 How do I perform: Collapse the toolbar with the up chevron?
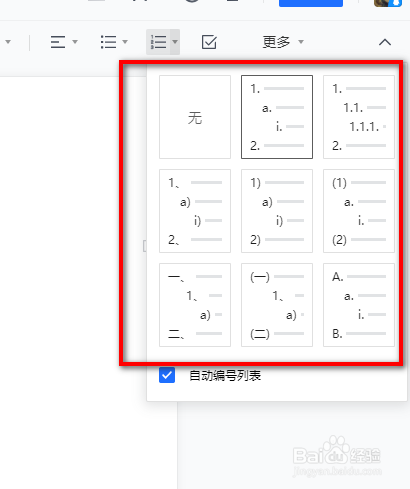[385, 42]
